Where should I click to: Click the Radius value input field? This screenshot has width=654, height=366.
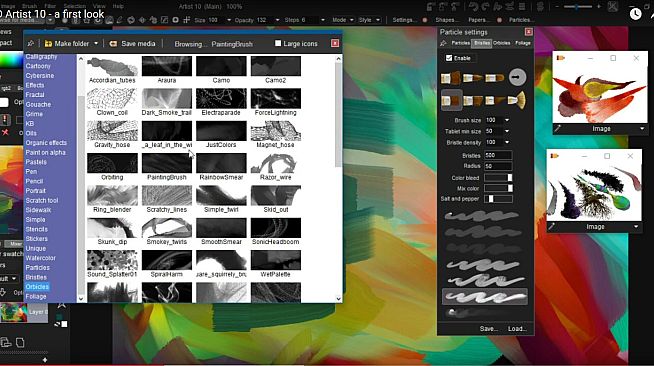click(x=498, y=166)
